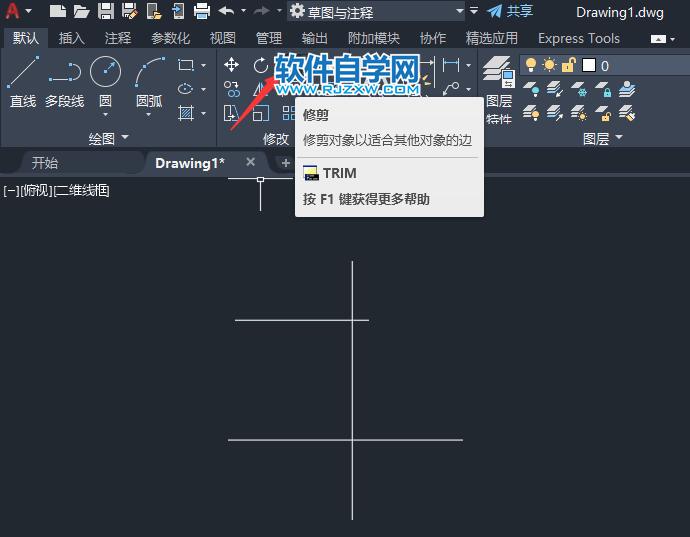The image size is (690, 537).
Task: Select the Copy tool icon
Action: coord(231,89)
